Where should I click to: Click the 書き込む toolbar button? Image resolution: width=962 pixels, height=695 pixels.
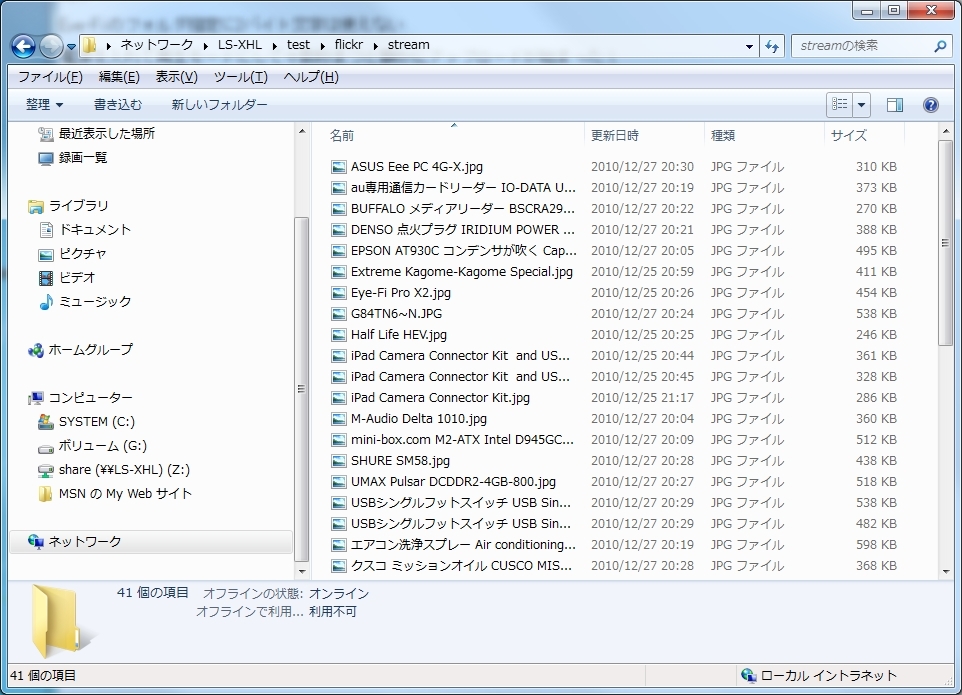click(x=118, y=105)
